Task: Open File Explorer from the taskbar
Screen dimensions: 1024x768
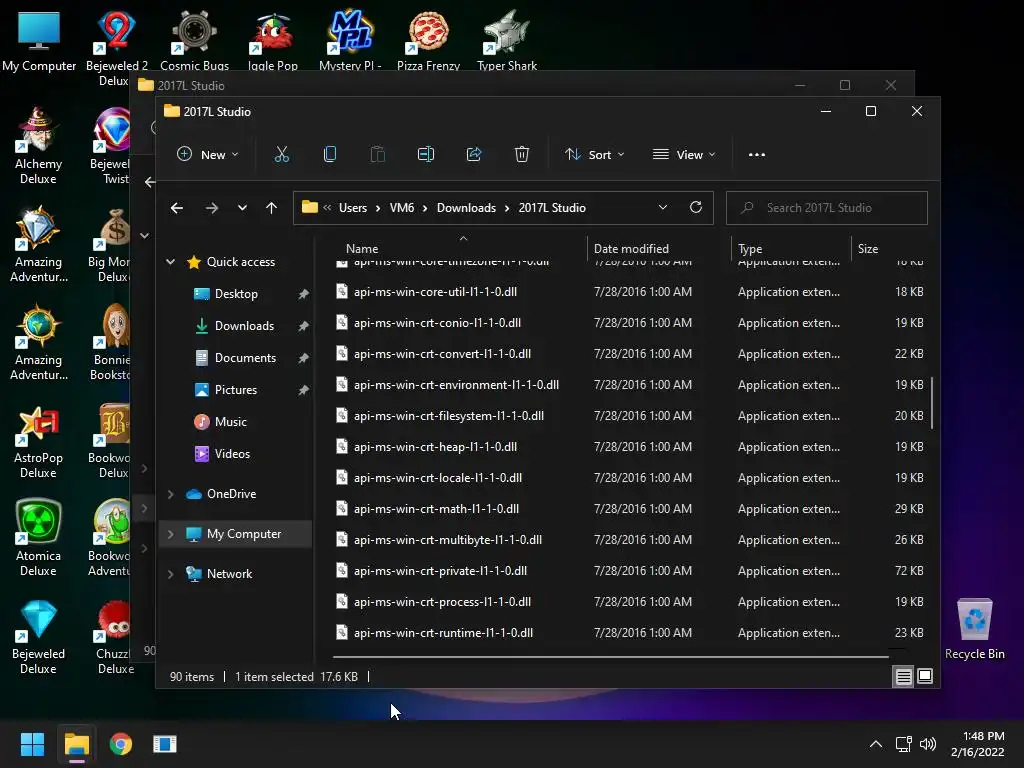Action: [76, 744]
